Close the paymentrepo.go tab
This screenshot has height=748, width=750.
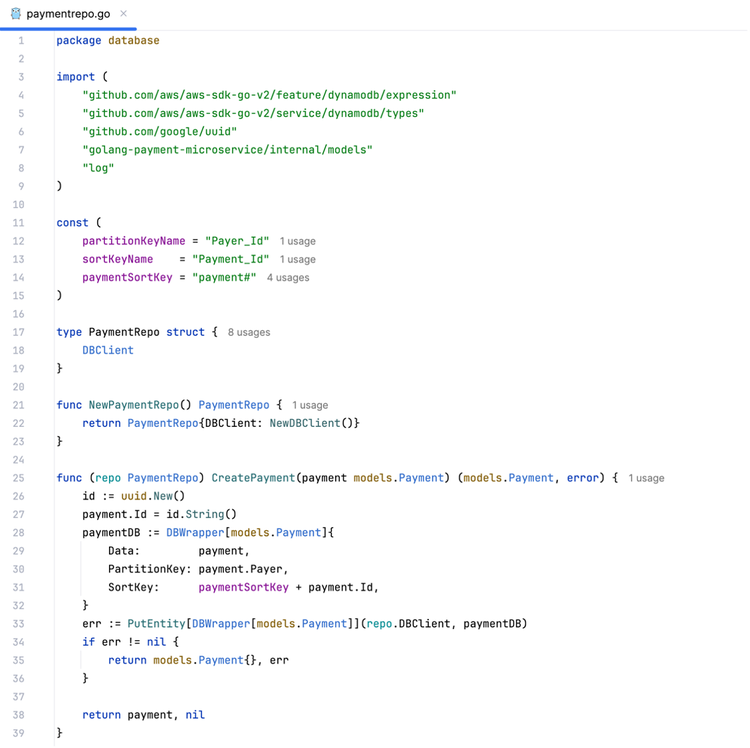(123, 13)
